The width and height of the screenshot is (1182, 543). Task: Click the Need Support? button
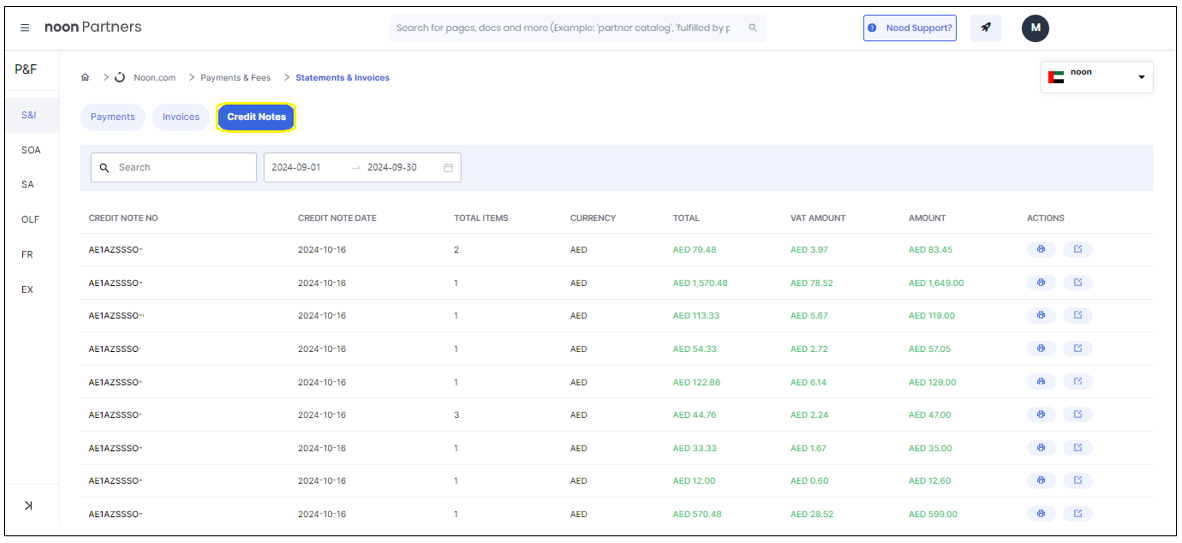pos(910,27)
